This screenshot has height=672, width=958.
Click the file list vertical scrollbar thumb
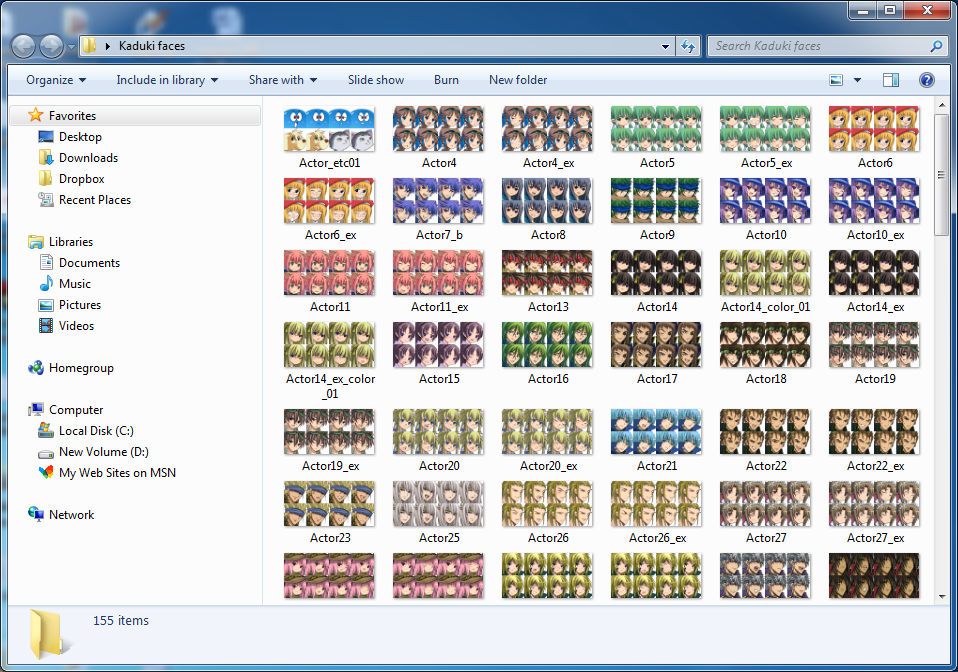point(942,175)
